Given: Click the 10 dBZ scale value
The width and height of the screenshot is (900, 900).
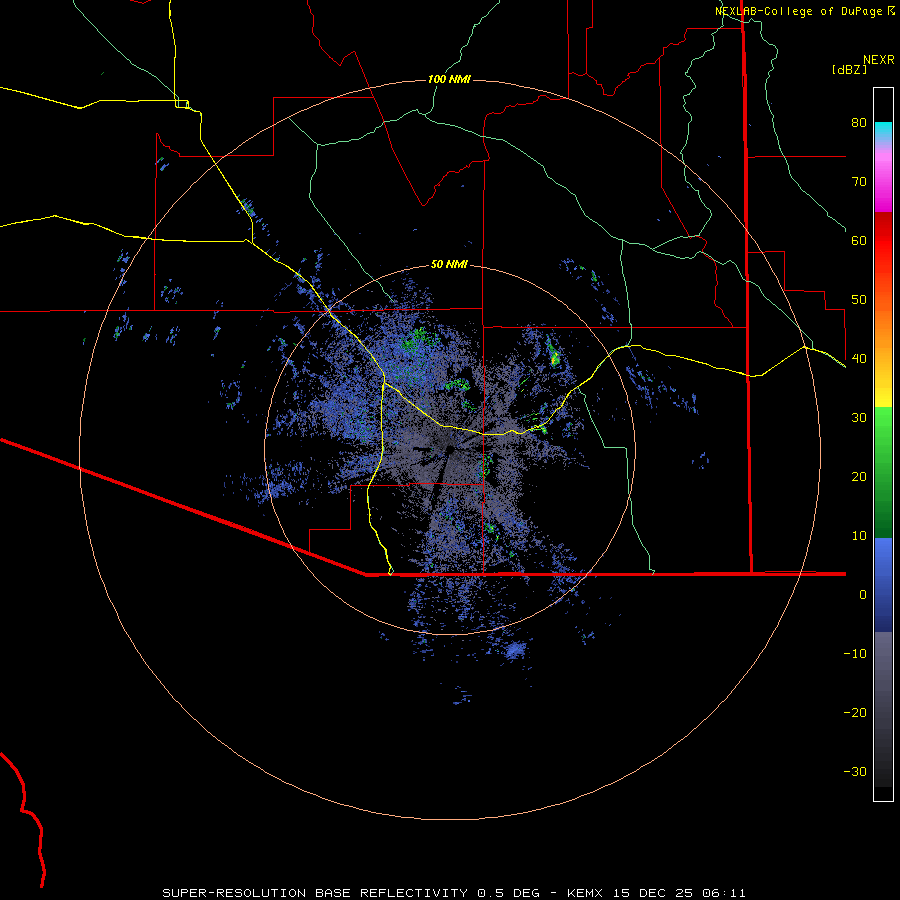Looking at the screenshot, I should point(859,536).
